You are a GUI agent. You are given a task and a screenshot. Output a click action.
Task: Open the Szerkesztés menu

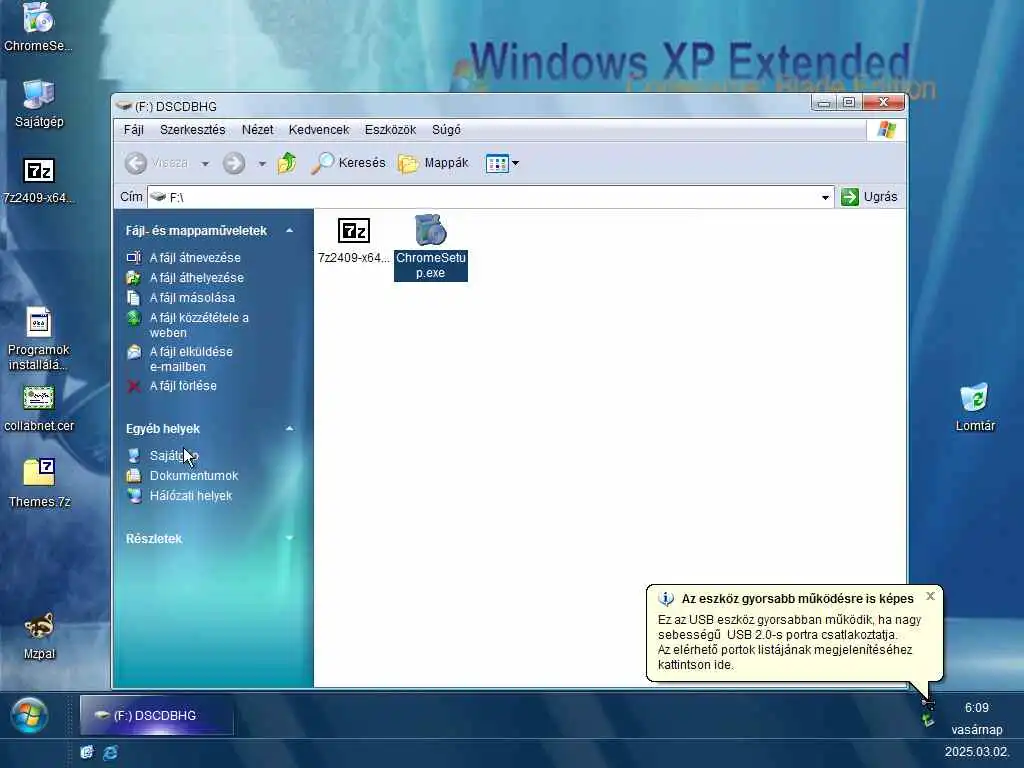193,129
